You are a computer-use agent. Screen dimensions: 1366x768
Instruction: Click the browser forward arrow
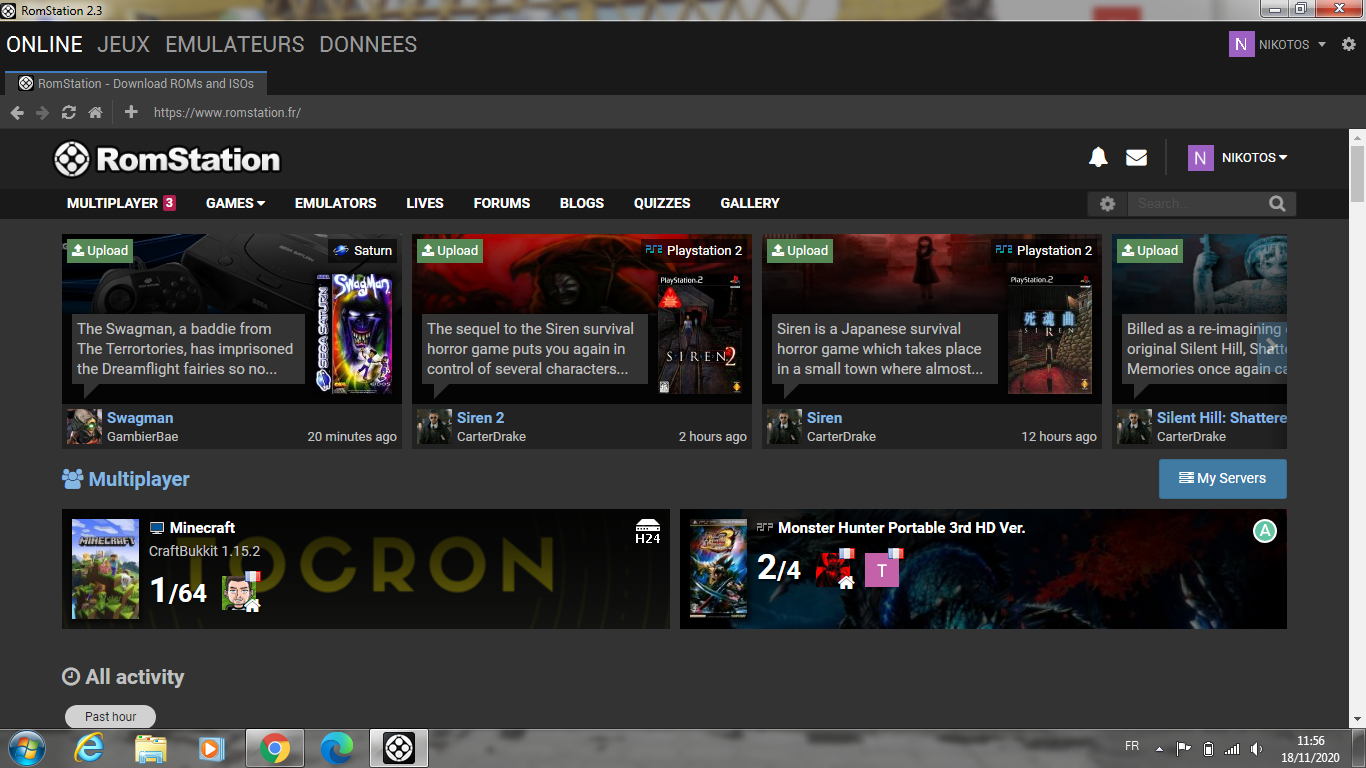[42, 112]
